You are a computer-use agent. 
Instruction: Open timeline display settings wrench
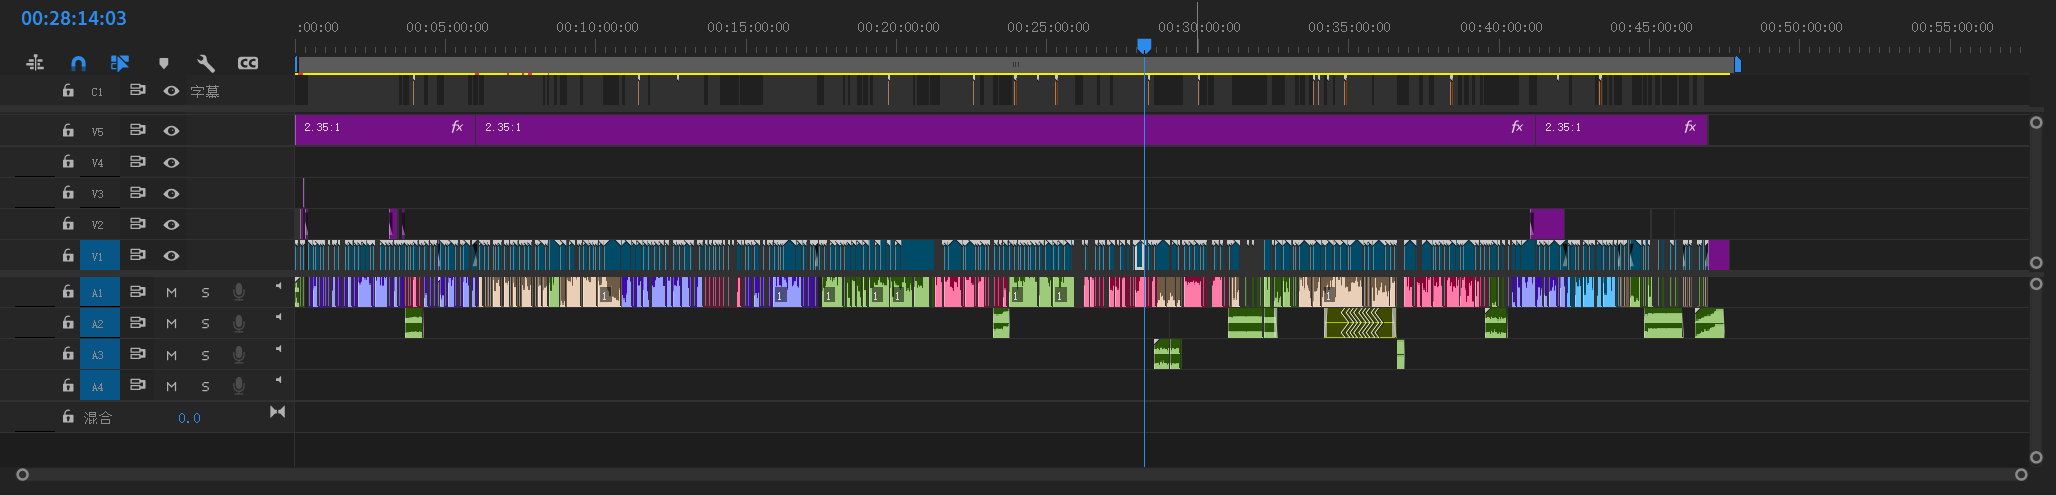206,63
